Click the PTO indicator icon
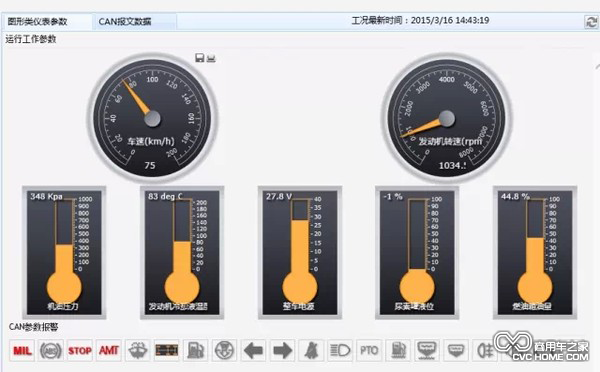This screenshot has height=372, width=600. (x=369, y=350)
